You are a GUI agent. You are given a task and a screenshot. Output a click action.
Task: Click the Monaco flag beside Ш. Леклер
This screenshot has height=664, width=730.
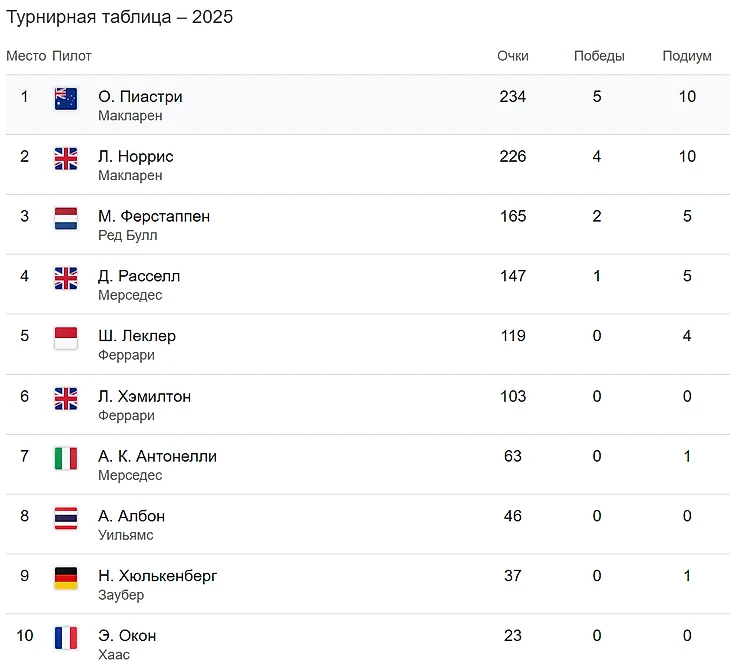tap(66, 338)
